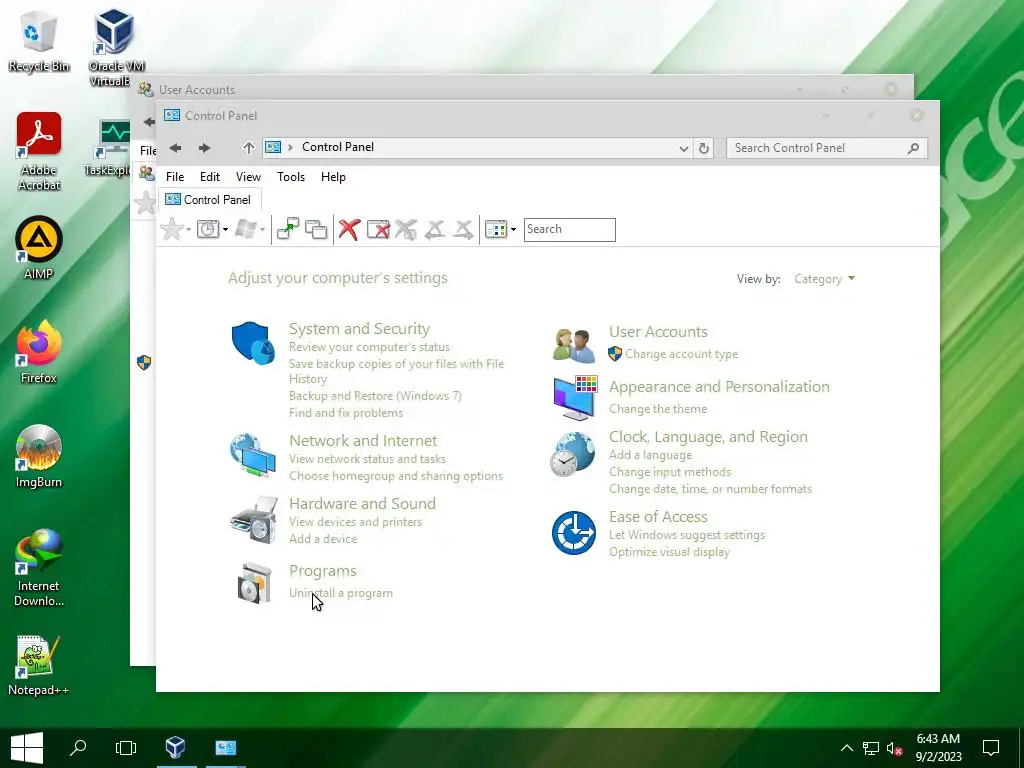Viewport: 1024px width, 768px height.
Task: Click the refresh button in address bar
Action: pyautogui.click(x=703, y=148)
